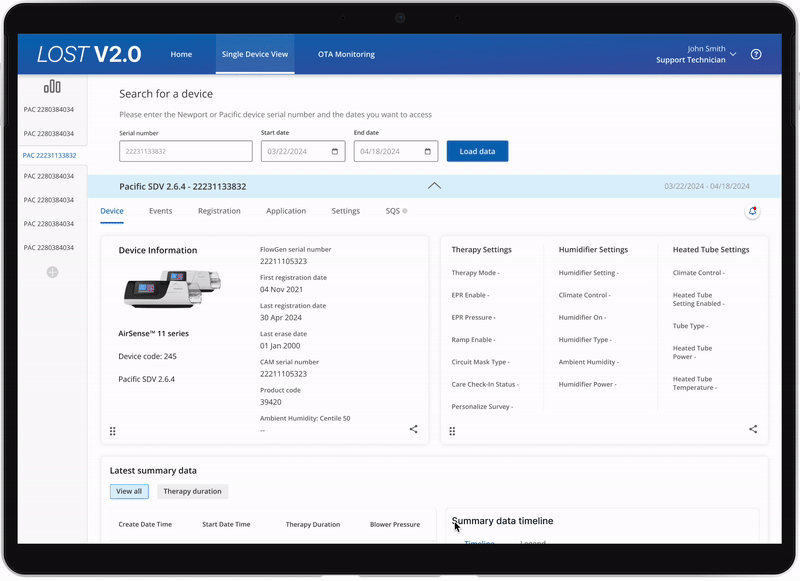Click the Product code value 39420

(270, 402)
